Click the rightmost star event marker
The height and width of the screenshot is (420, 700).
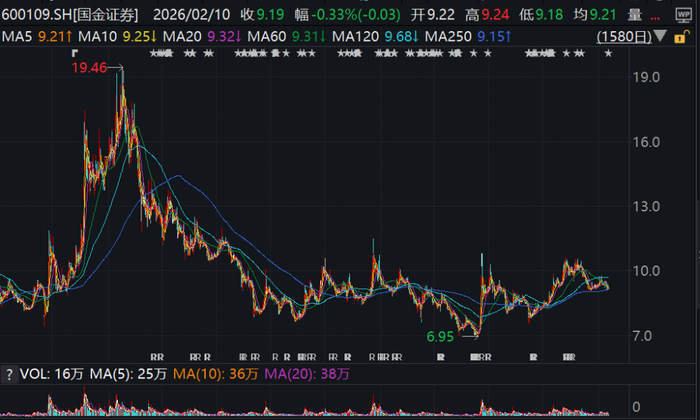click(608, 54)
